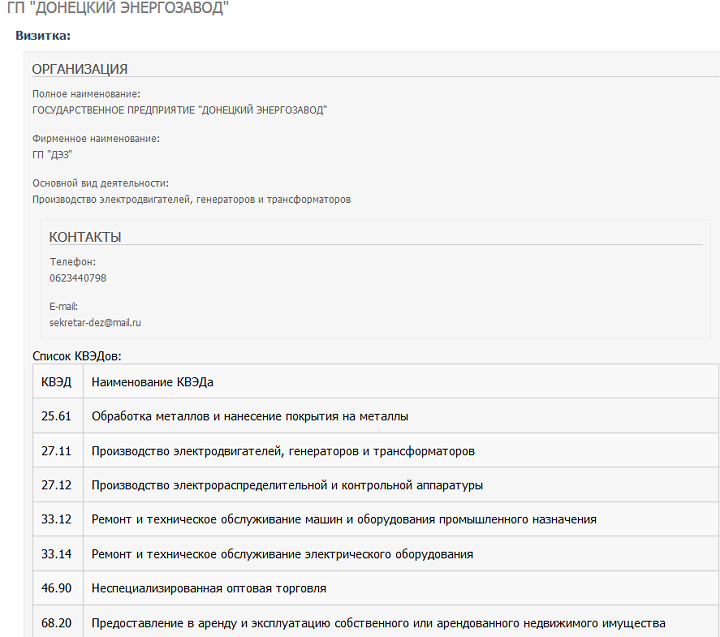This screenshot has width=720, height=637.
Task: Click the trade name ГП "ДЭЗ"
Action: 52,155
